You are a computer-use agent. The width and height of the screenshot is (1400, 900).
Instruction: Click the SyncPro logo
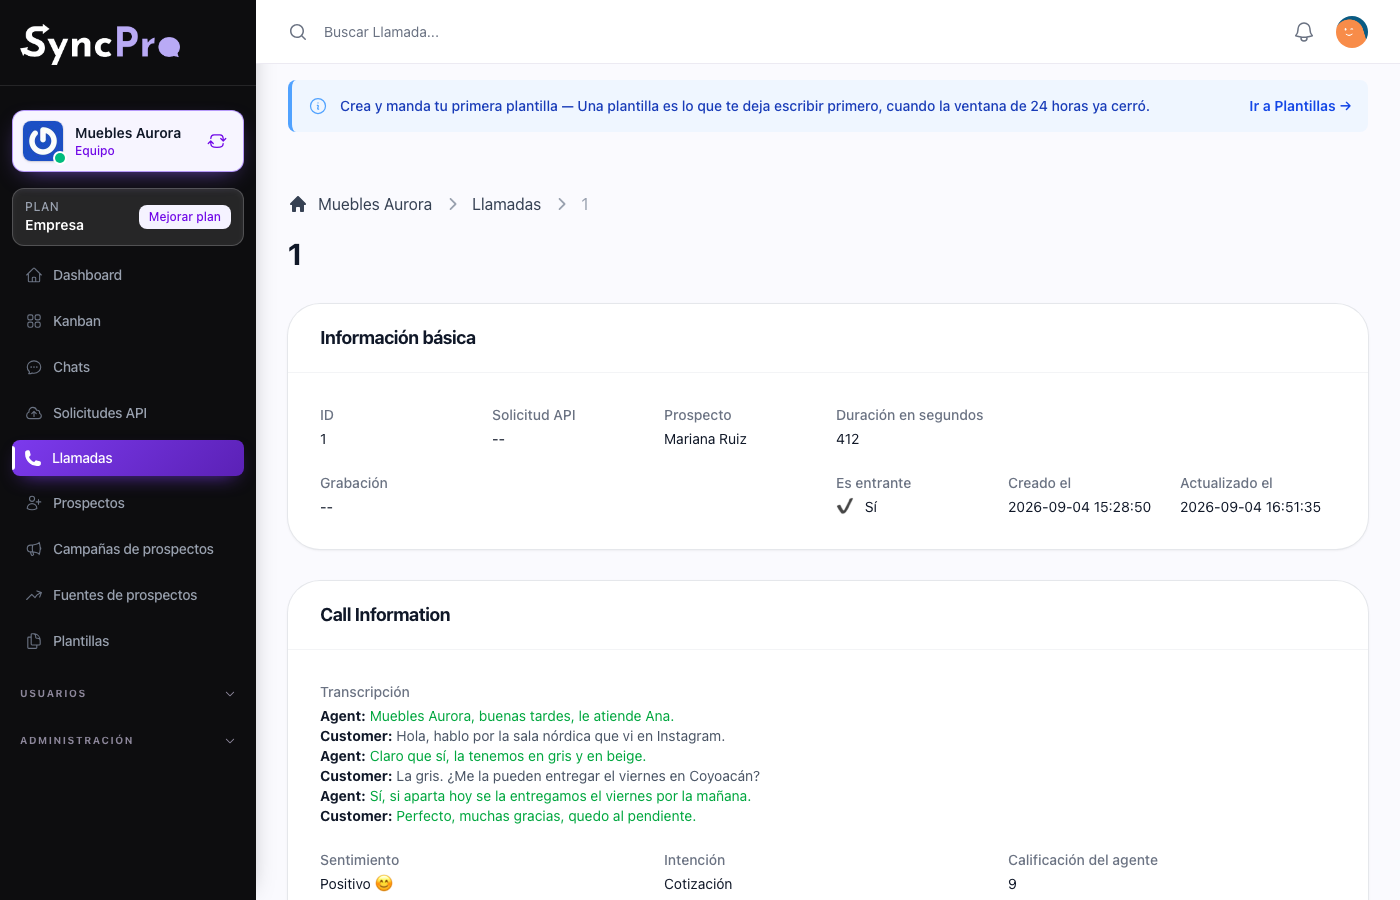pos(100,43)
